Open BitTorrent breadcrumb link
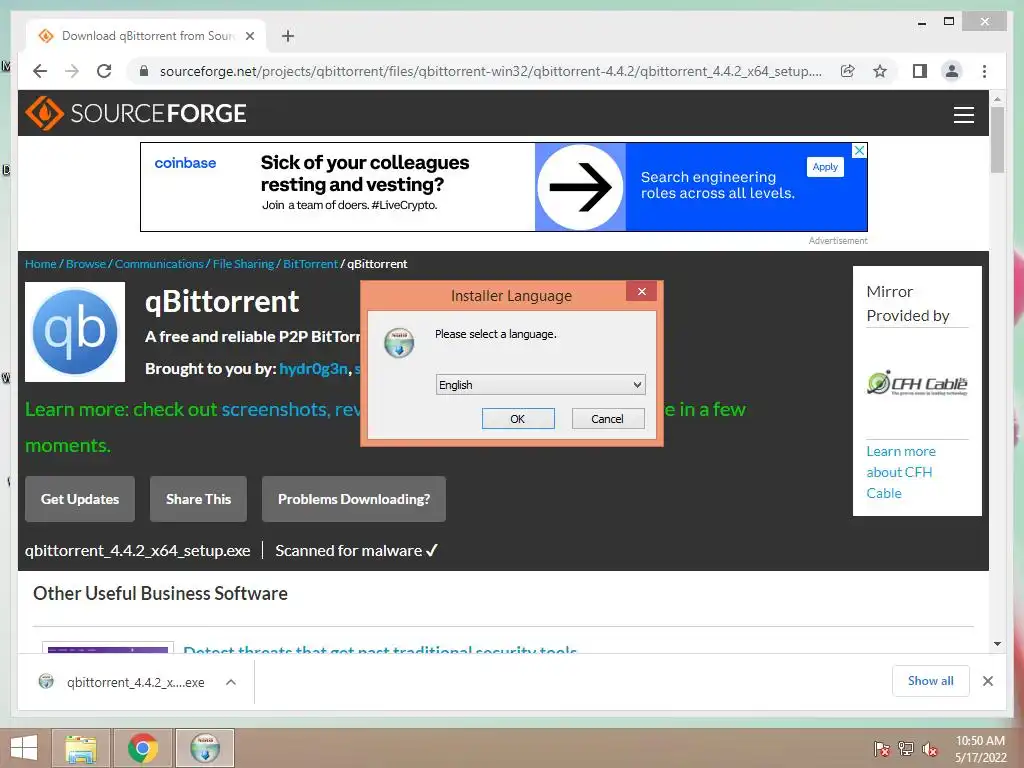1024x768 pixels. click(x=310, y=264)
